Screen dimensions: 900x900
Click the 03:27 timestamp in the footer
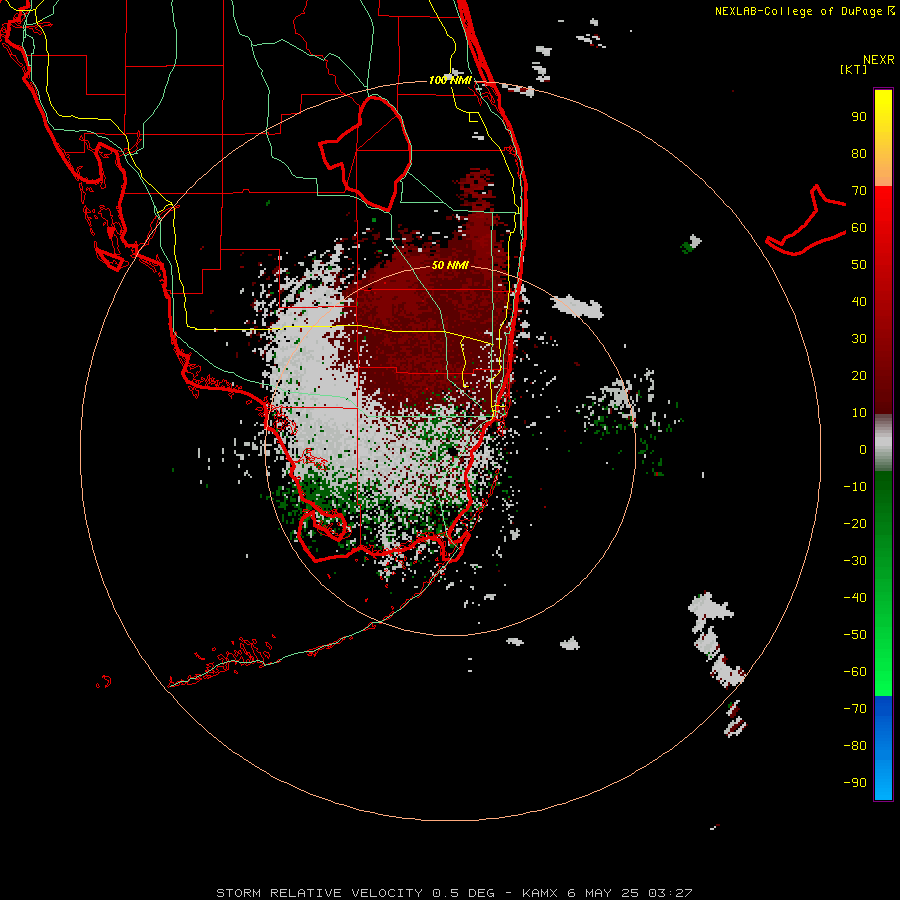click(x=670, y=893)
